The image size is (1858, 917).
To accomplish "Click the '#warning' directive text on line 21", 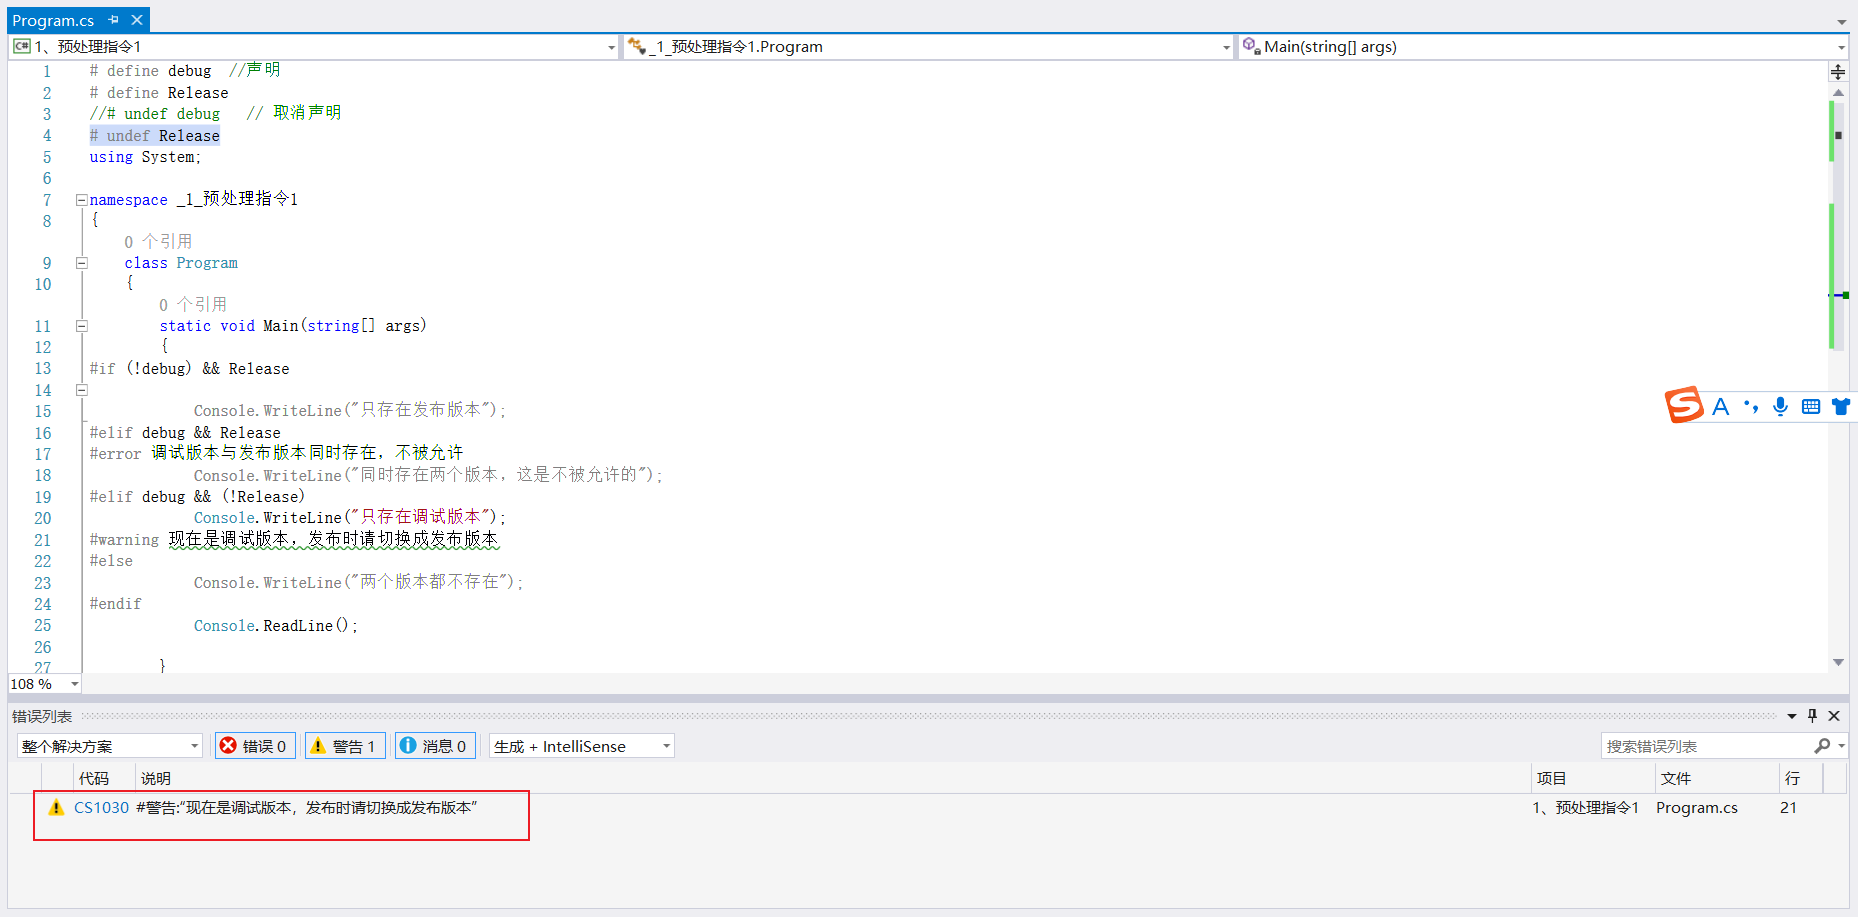I will [x=124, y=540].
